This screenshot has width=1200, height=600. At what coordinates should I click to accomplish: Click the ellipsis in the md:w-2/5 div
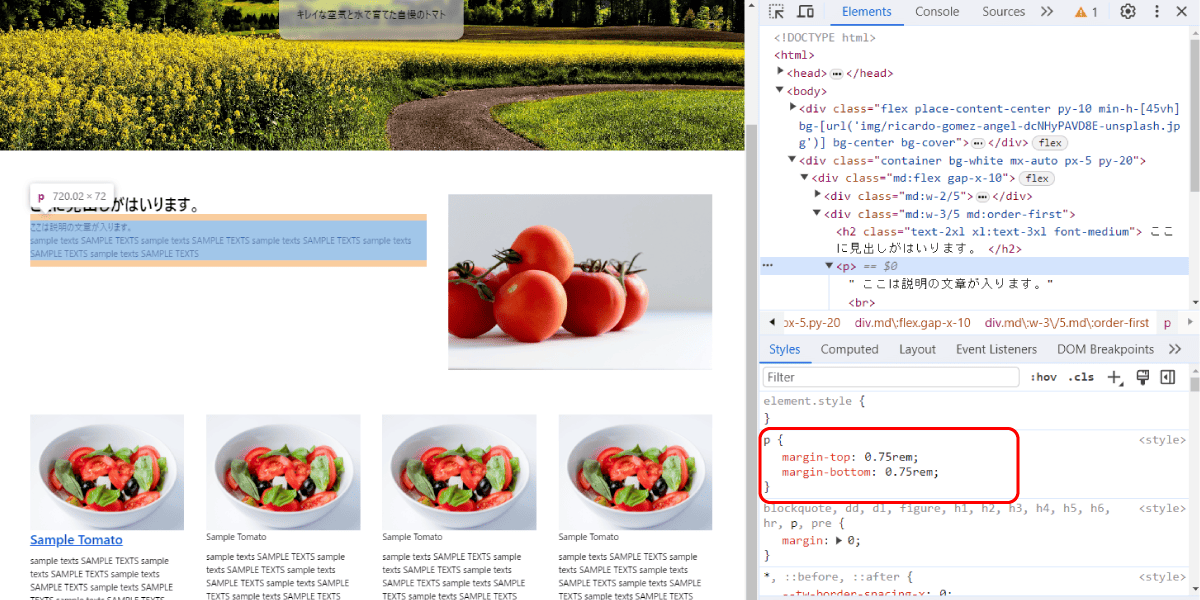(x=982, y=197)
